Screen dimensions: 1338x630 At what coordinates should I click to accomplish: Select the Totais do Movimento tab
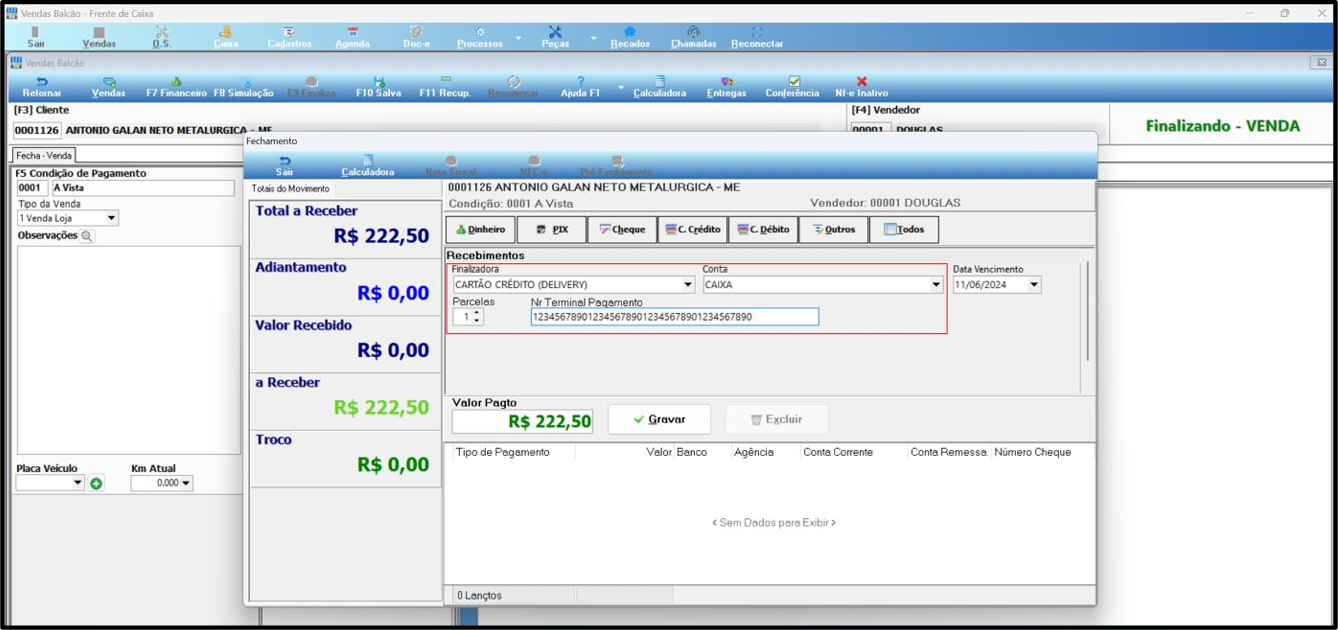coord(291,189)
